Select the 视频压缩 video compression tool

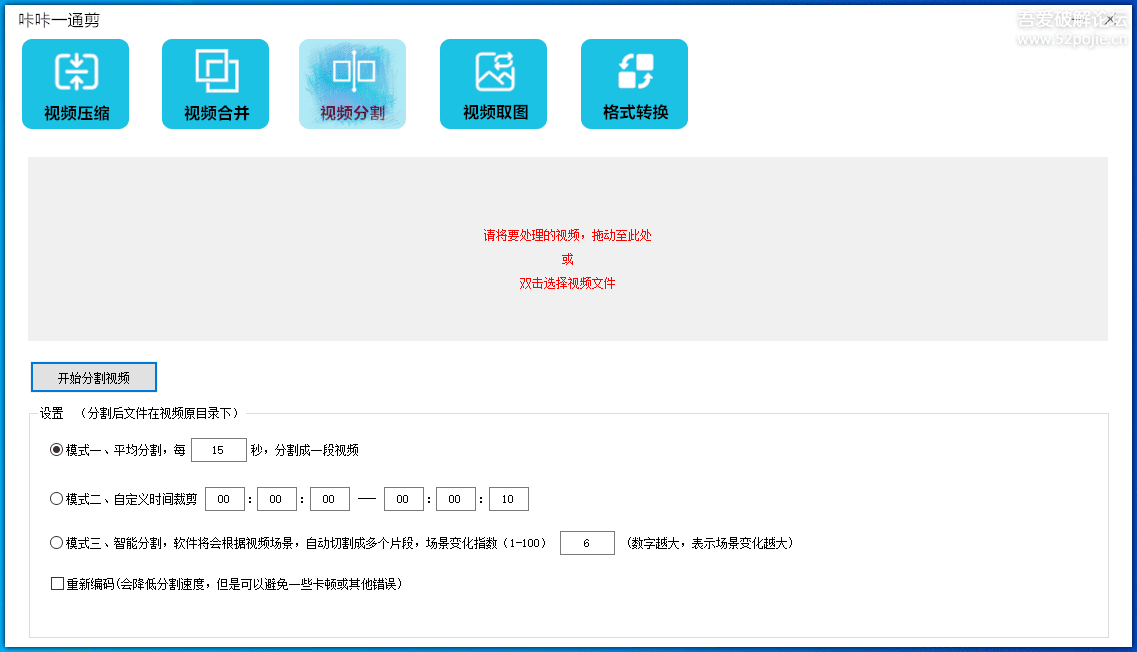pyautogui.click(x=75, y=84)
